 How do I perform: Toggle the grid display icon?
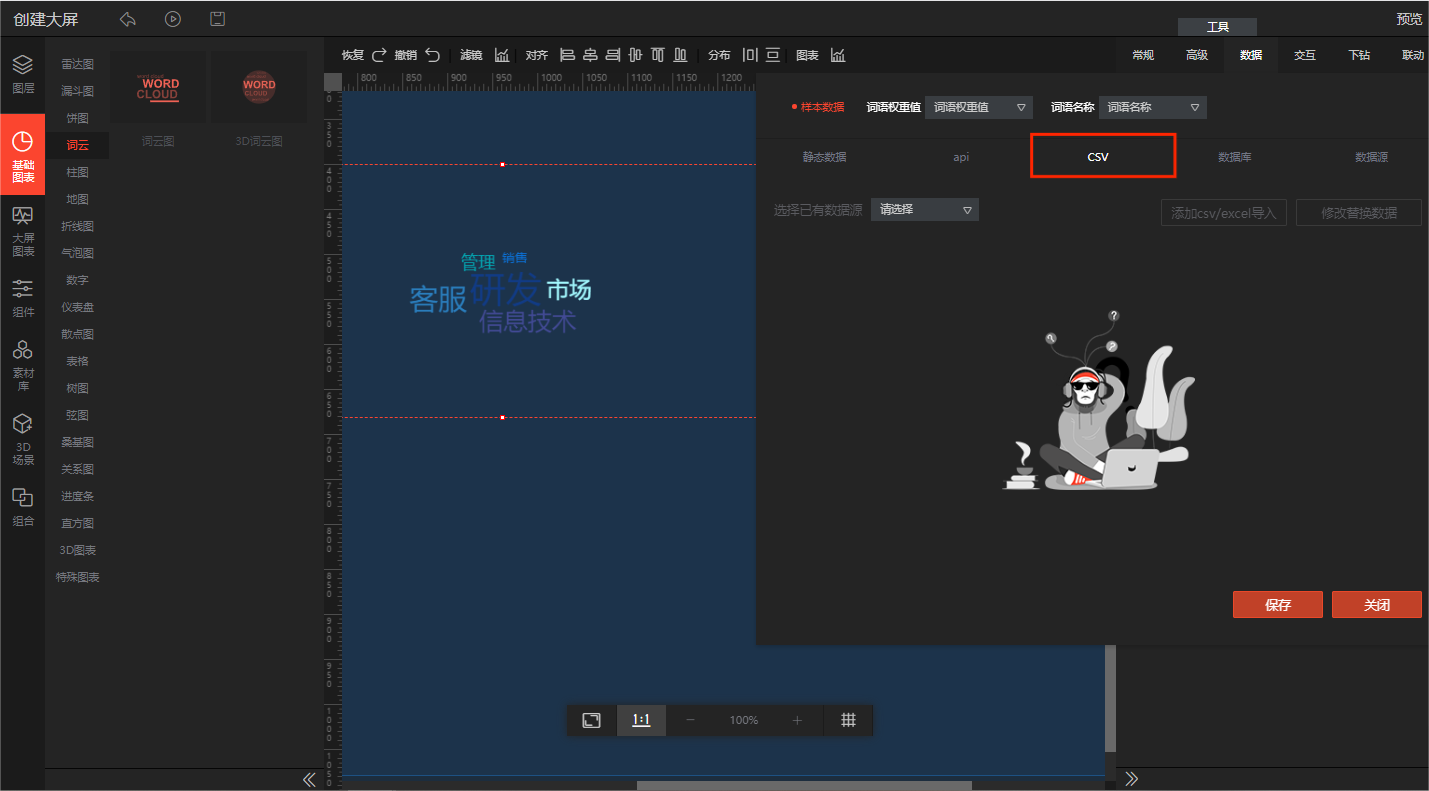(848, 720)
